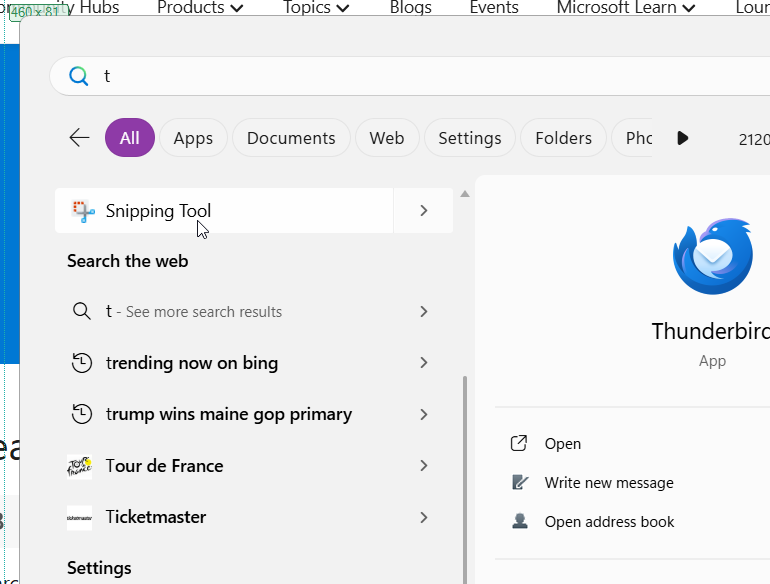770x584 pixels.
Task: Expand chevron for trending now on bing
Action: tap(423, 363)
